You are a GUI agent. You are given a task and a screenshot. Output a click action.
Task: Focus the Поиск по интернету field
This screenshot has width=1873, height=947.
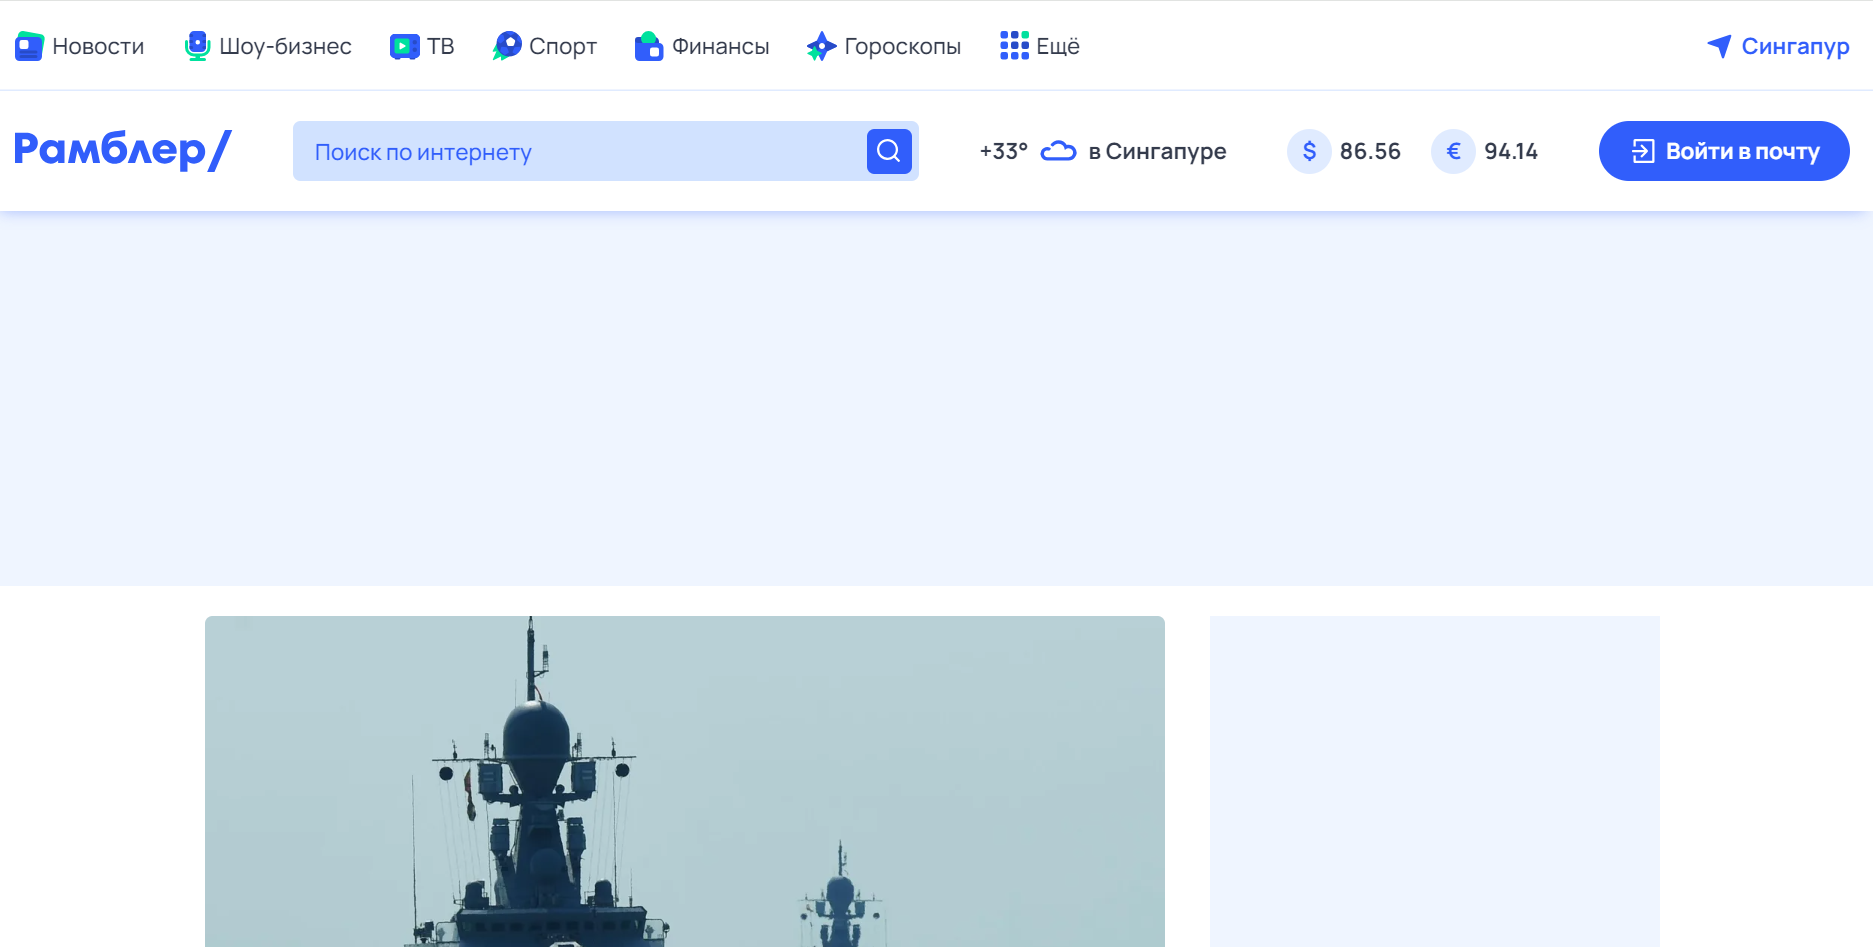pos(580,151)
